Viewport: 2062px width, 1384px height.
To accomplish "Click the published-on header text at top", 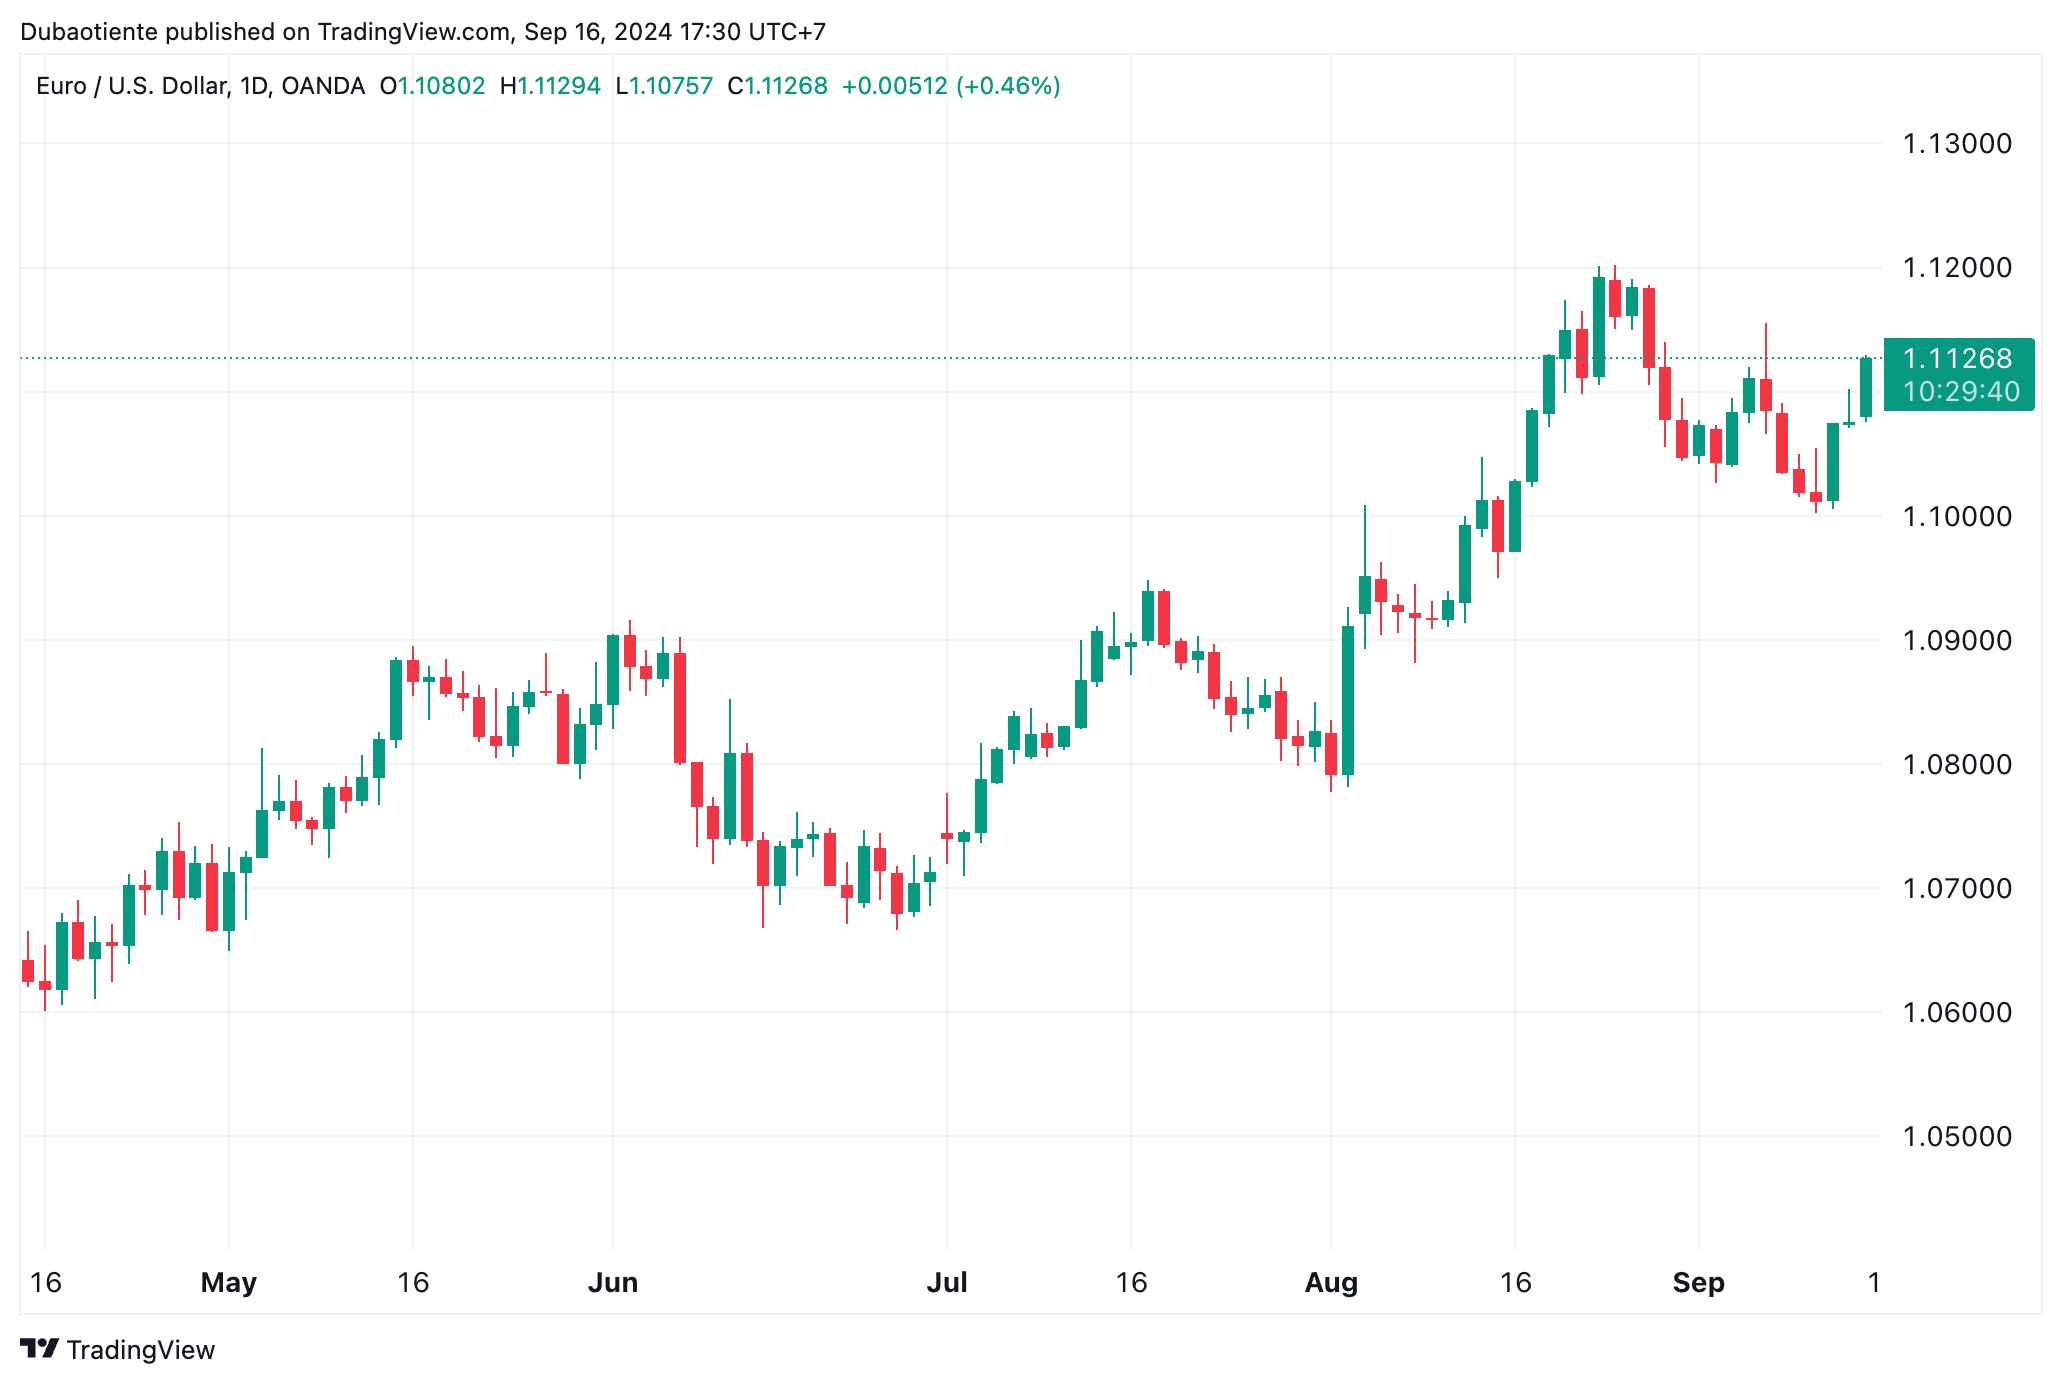I will pyautogui.click(x=423, y=32).
